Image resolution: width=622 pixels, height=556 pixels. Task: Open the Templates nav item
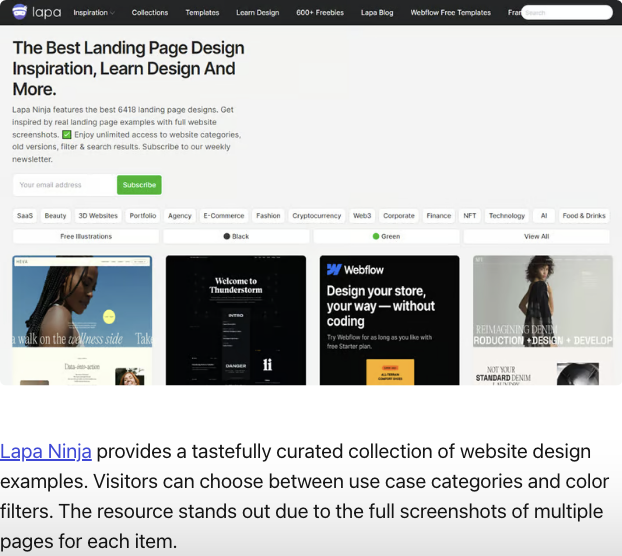coord(202,13)
